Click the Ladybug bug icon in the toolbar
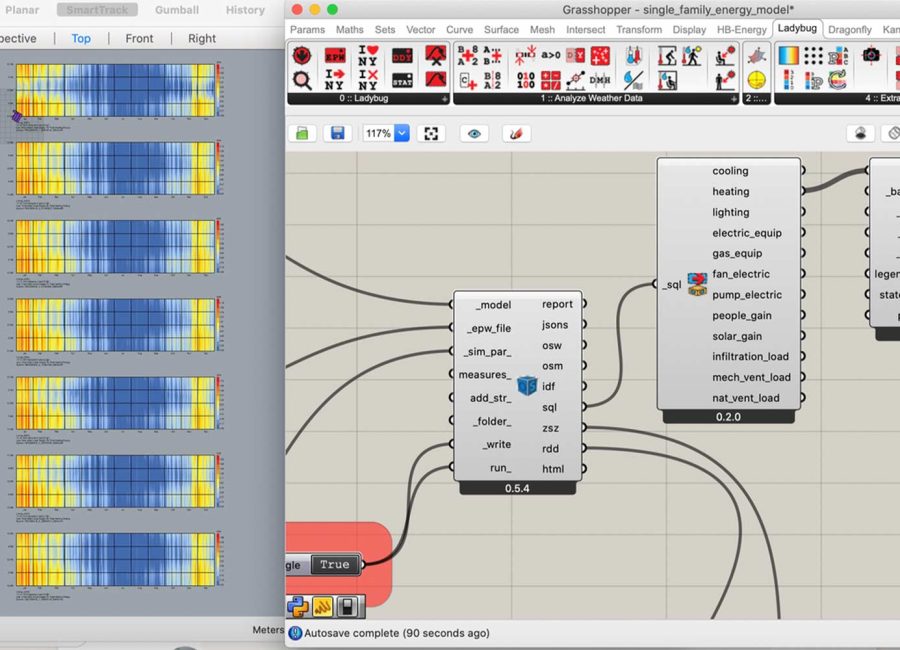Screen dimensions: 900x650 coord(302,56)
